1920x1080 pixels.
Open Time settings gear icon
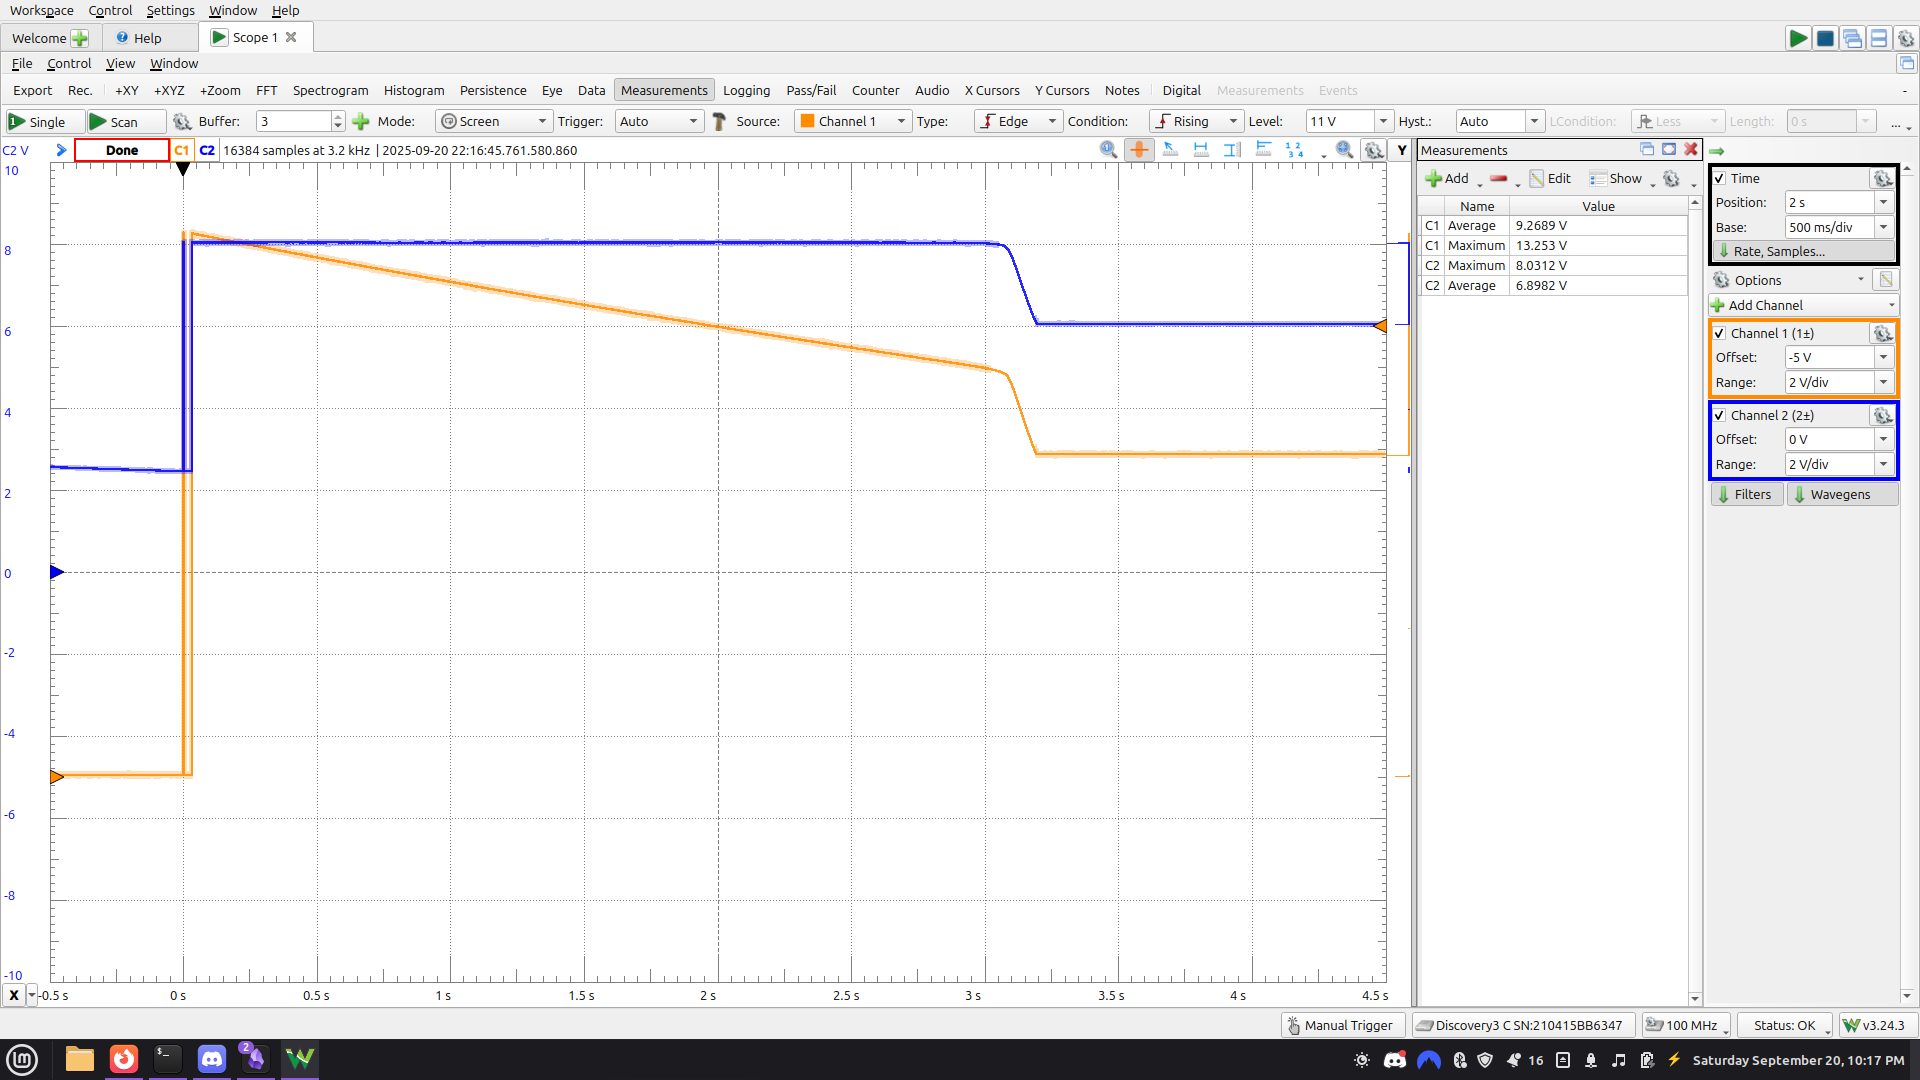(1883, 178)
